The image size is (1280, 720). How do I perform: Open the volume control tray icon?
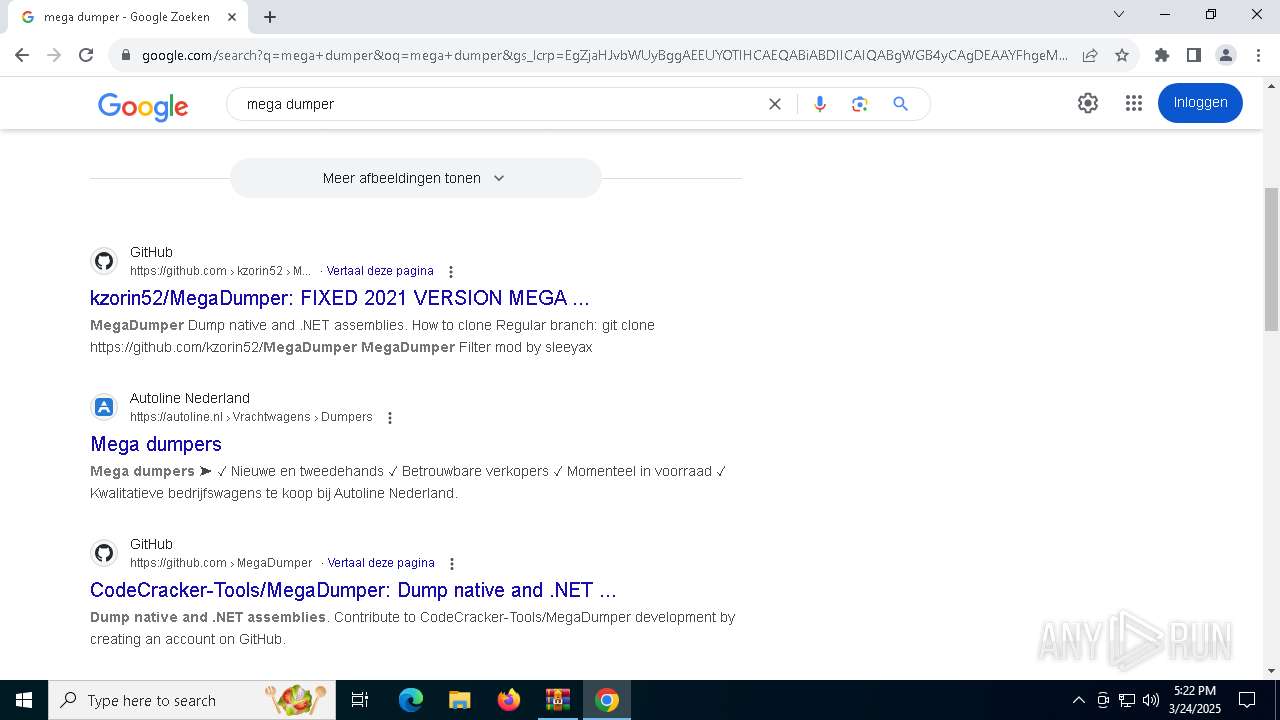point(1151,700)
